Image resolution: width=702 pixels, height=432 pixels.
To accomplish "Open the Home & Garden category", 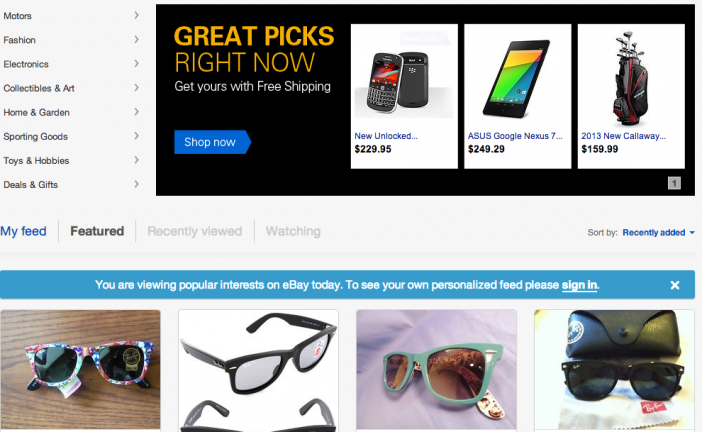I will click(x=36, y=112).
